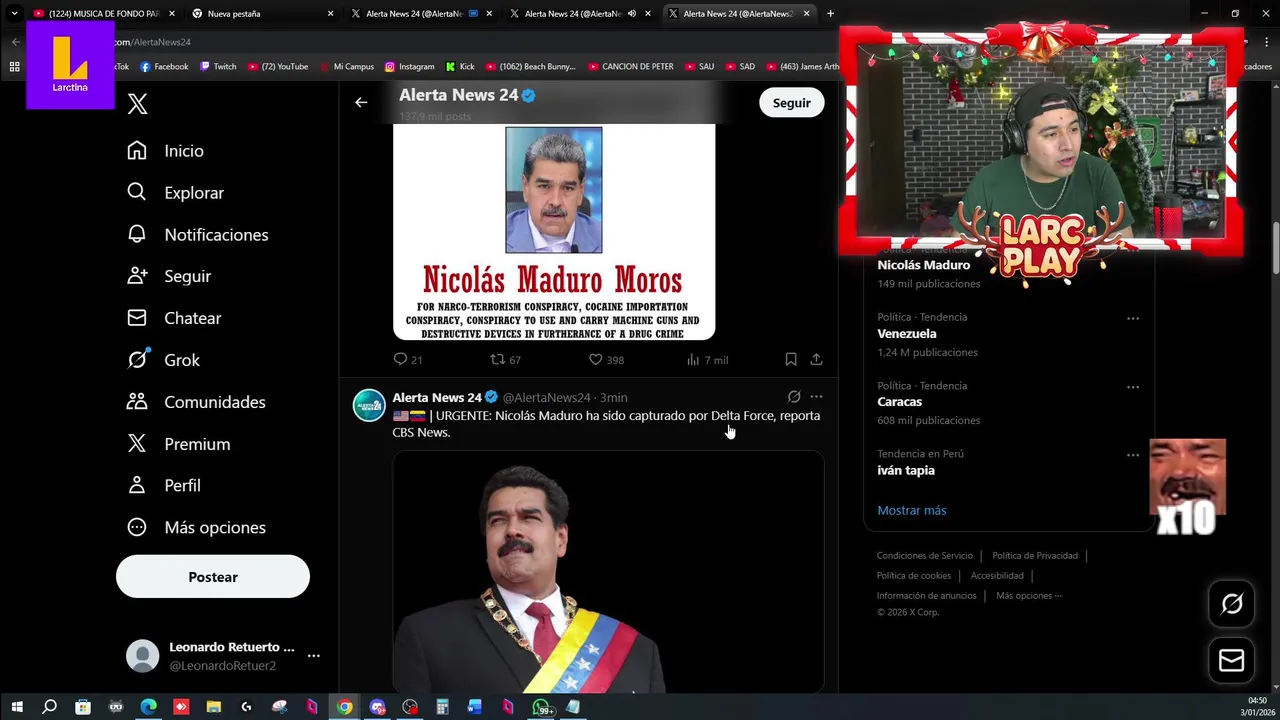Screen dimensions: 1280x720
Task: Expand Más opciones footer menu
Action: click(x=1029, y=596)
